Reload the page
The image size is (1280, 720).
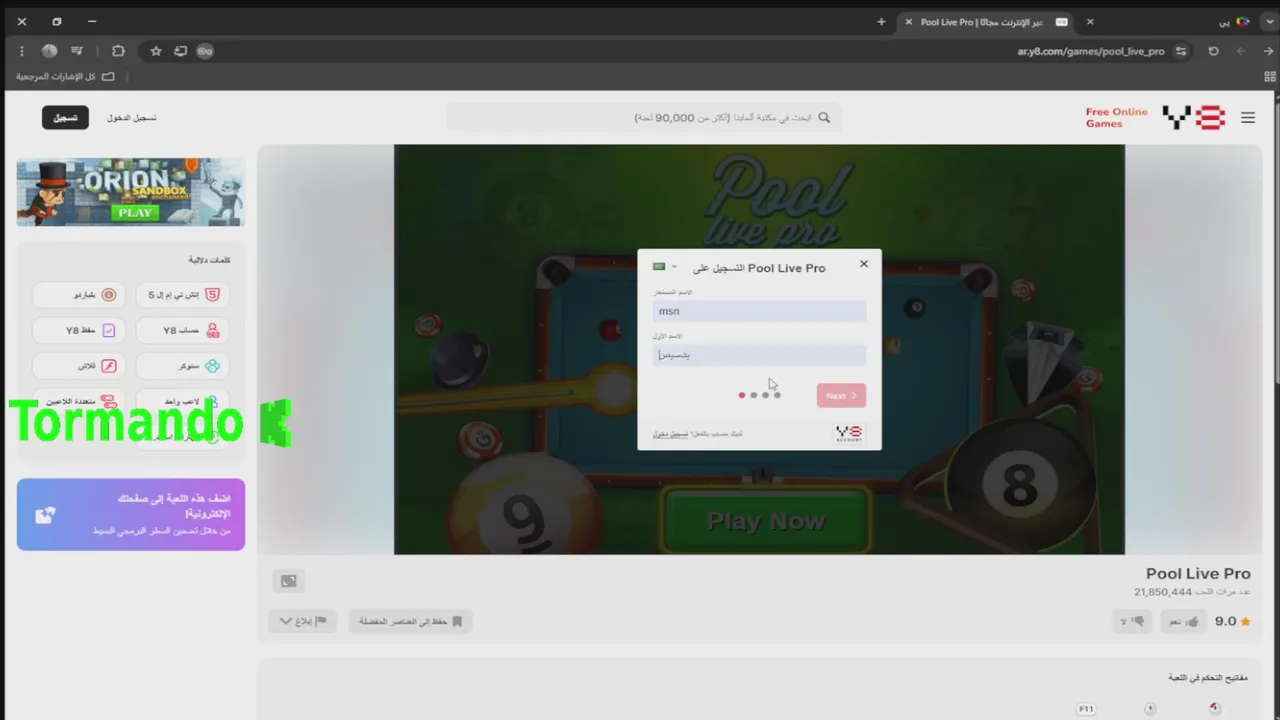click(1213, 51)
